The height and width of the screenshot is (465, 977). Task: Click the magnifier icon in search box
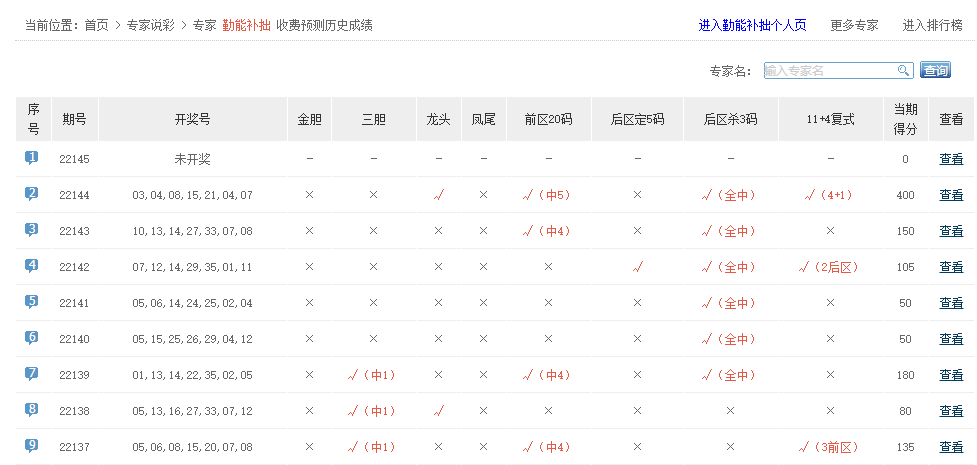click(903, 70)
